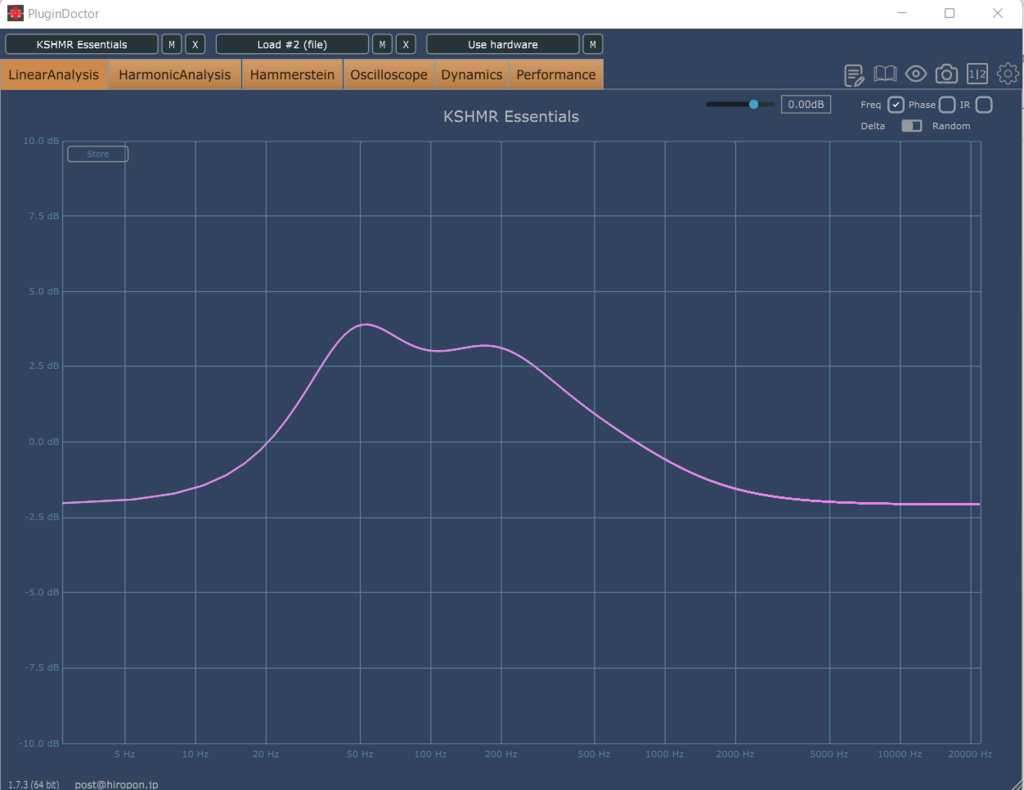This screenshot has height=790, width=1024.
Task: Open settings with the gear icon
Action: [x=1008, y=74]
